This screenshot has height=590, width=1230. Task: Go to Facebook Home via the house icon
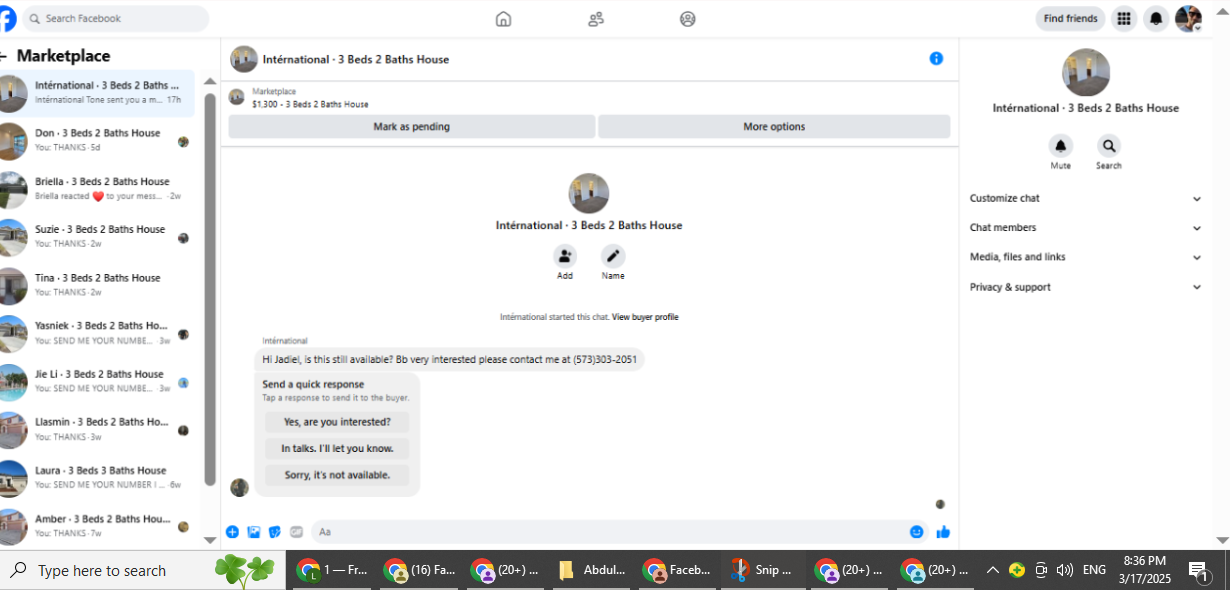tap(503, 18)
